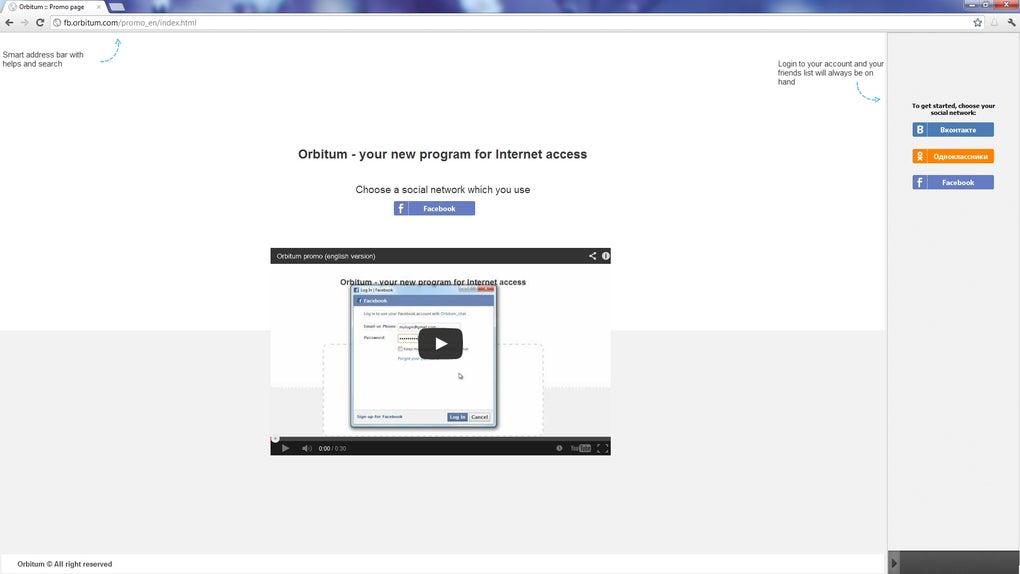Click the To get started sidebar text
1020x574 pixels.
[x=953, y=109]
